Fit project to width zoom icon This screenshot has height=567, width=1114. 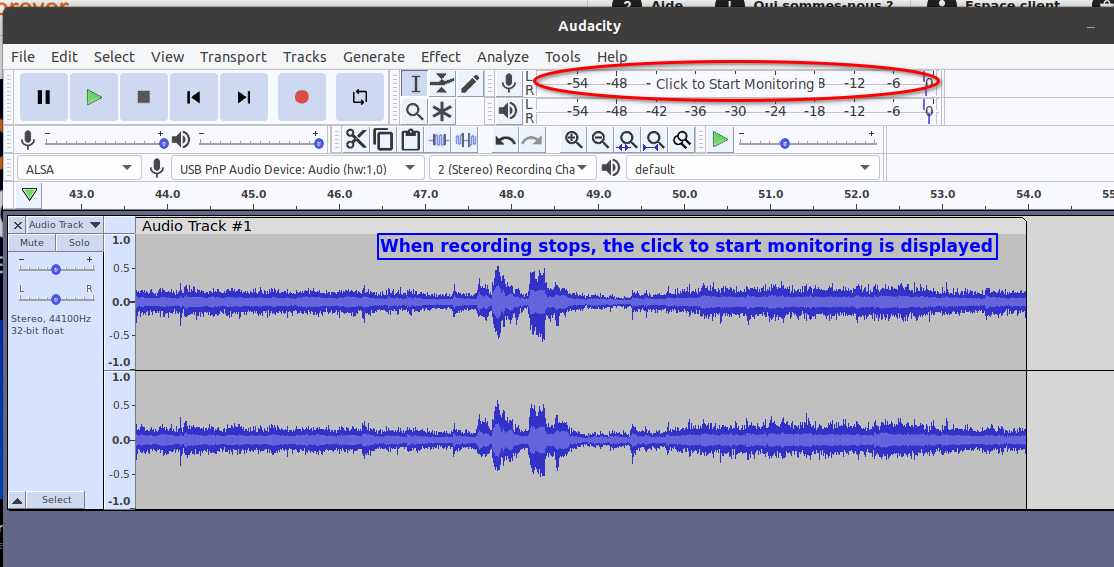pyautogui.click(x=654, y=139)
